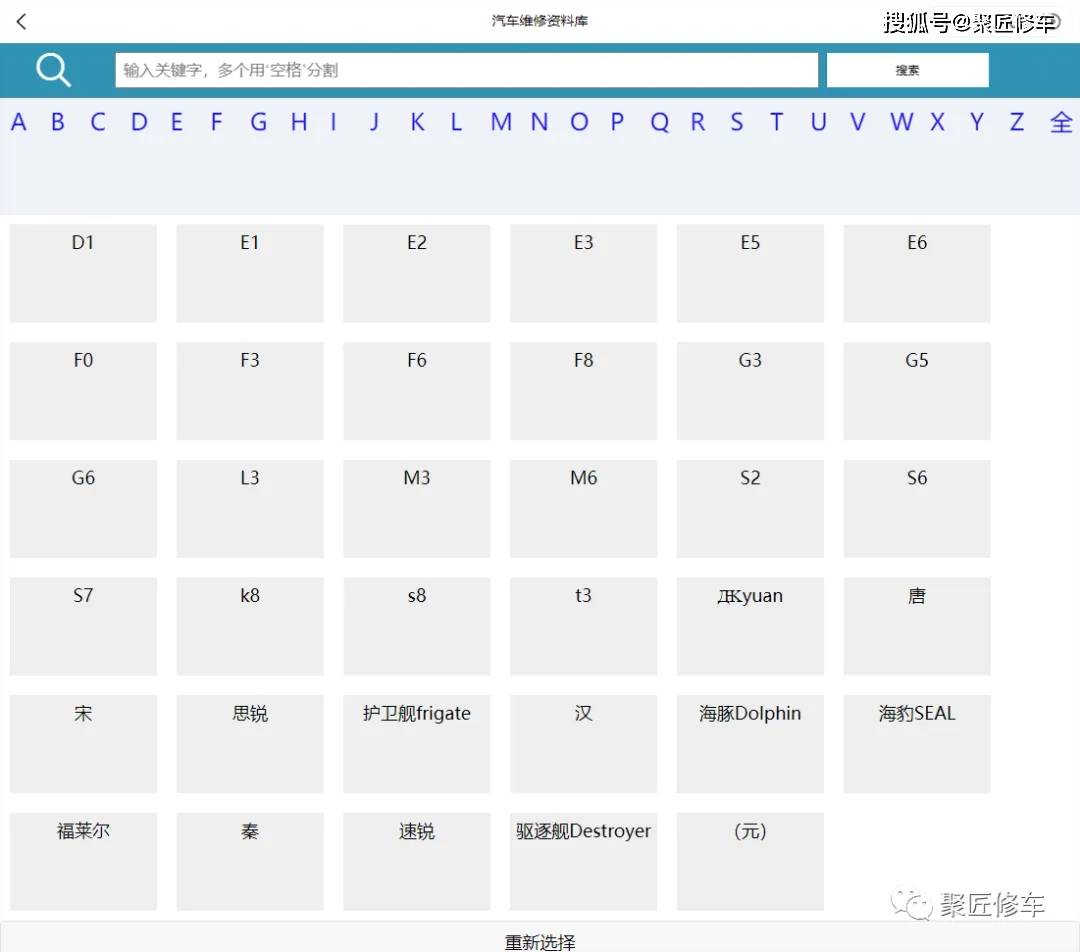Choose the S2 tile
The image size is (1080, 952).
pos(750,508)
